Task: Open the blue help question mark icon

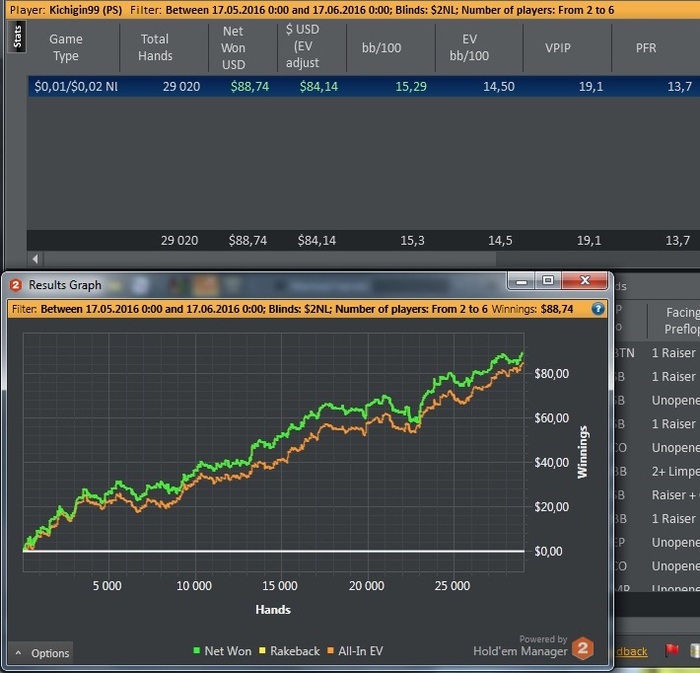Action: [597, 309]
